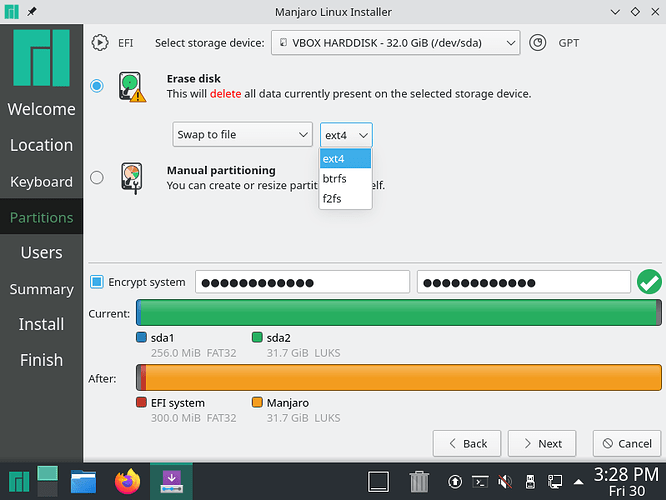
Task: Click the "300.0 MiB FAT32" label
Action: coord(193,418)
